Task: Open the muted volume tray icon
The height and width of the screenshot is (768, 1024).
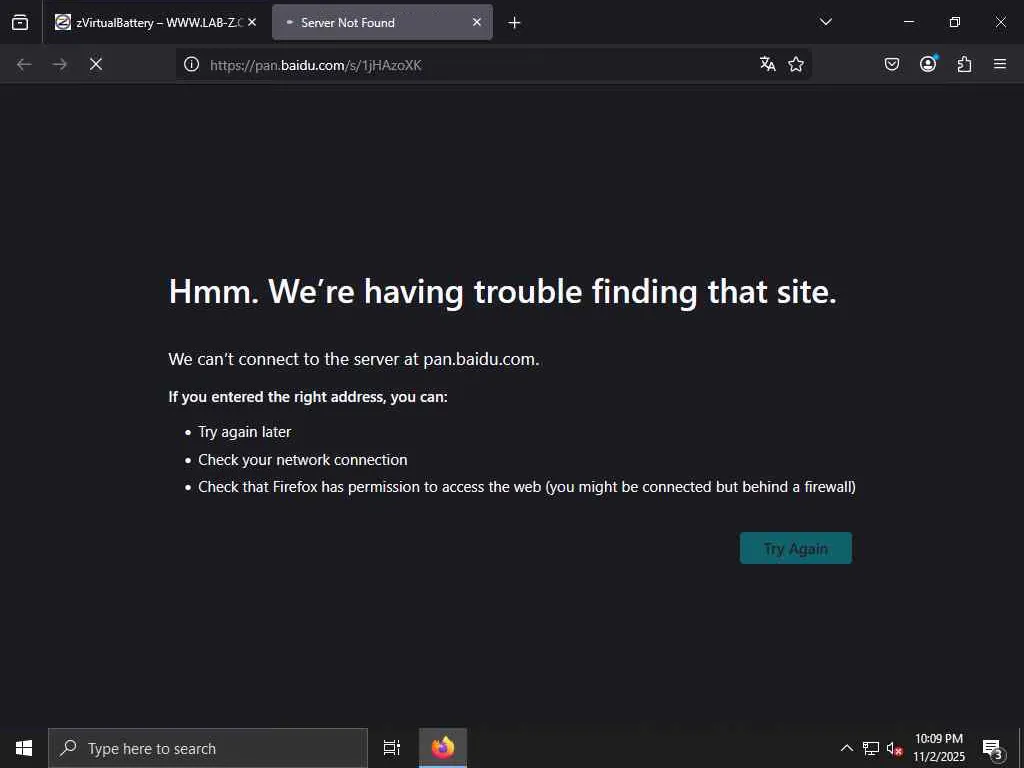Action: [894, 748]
